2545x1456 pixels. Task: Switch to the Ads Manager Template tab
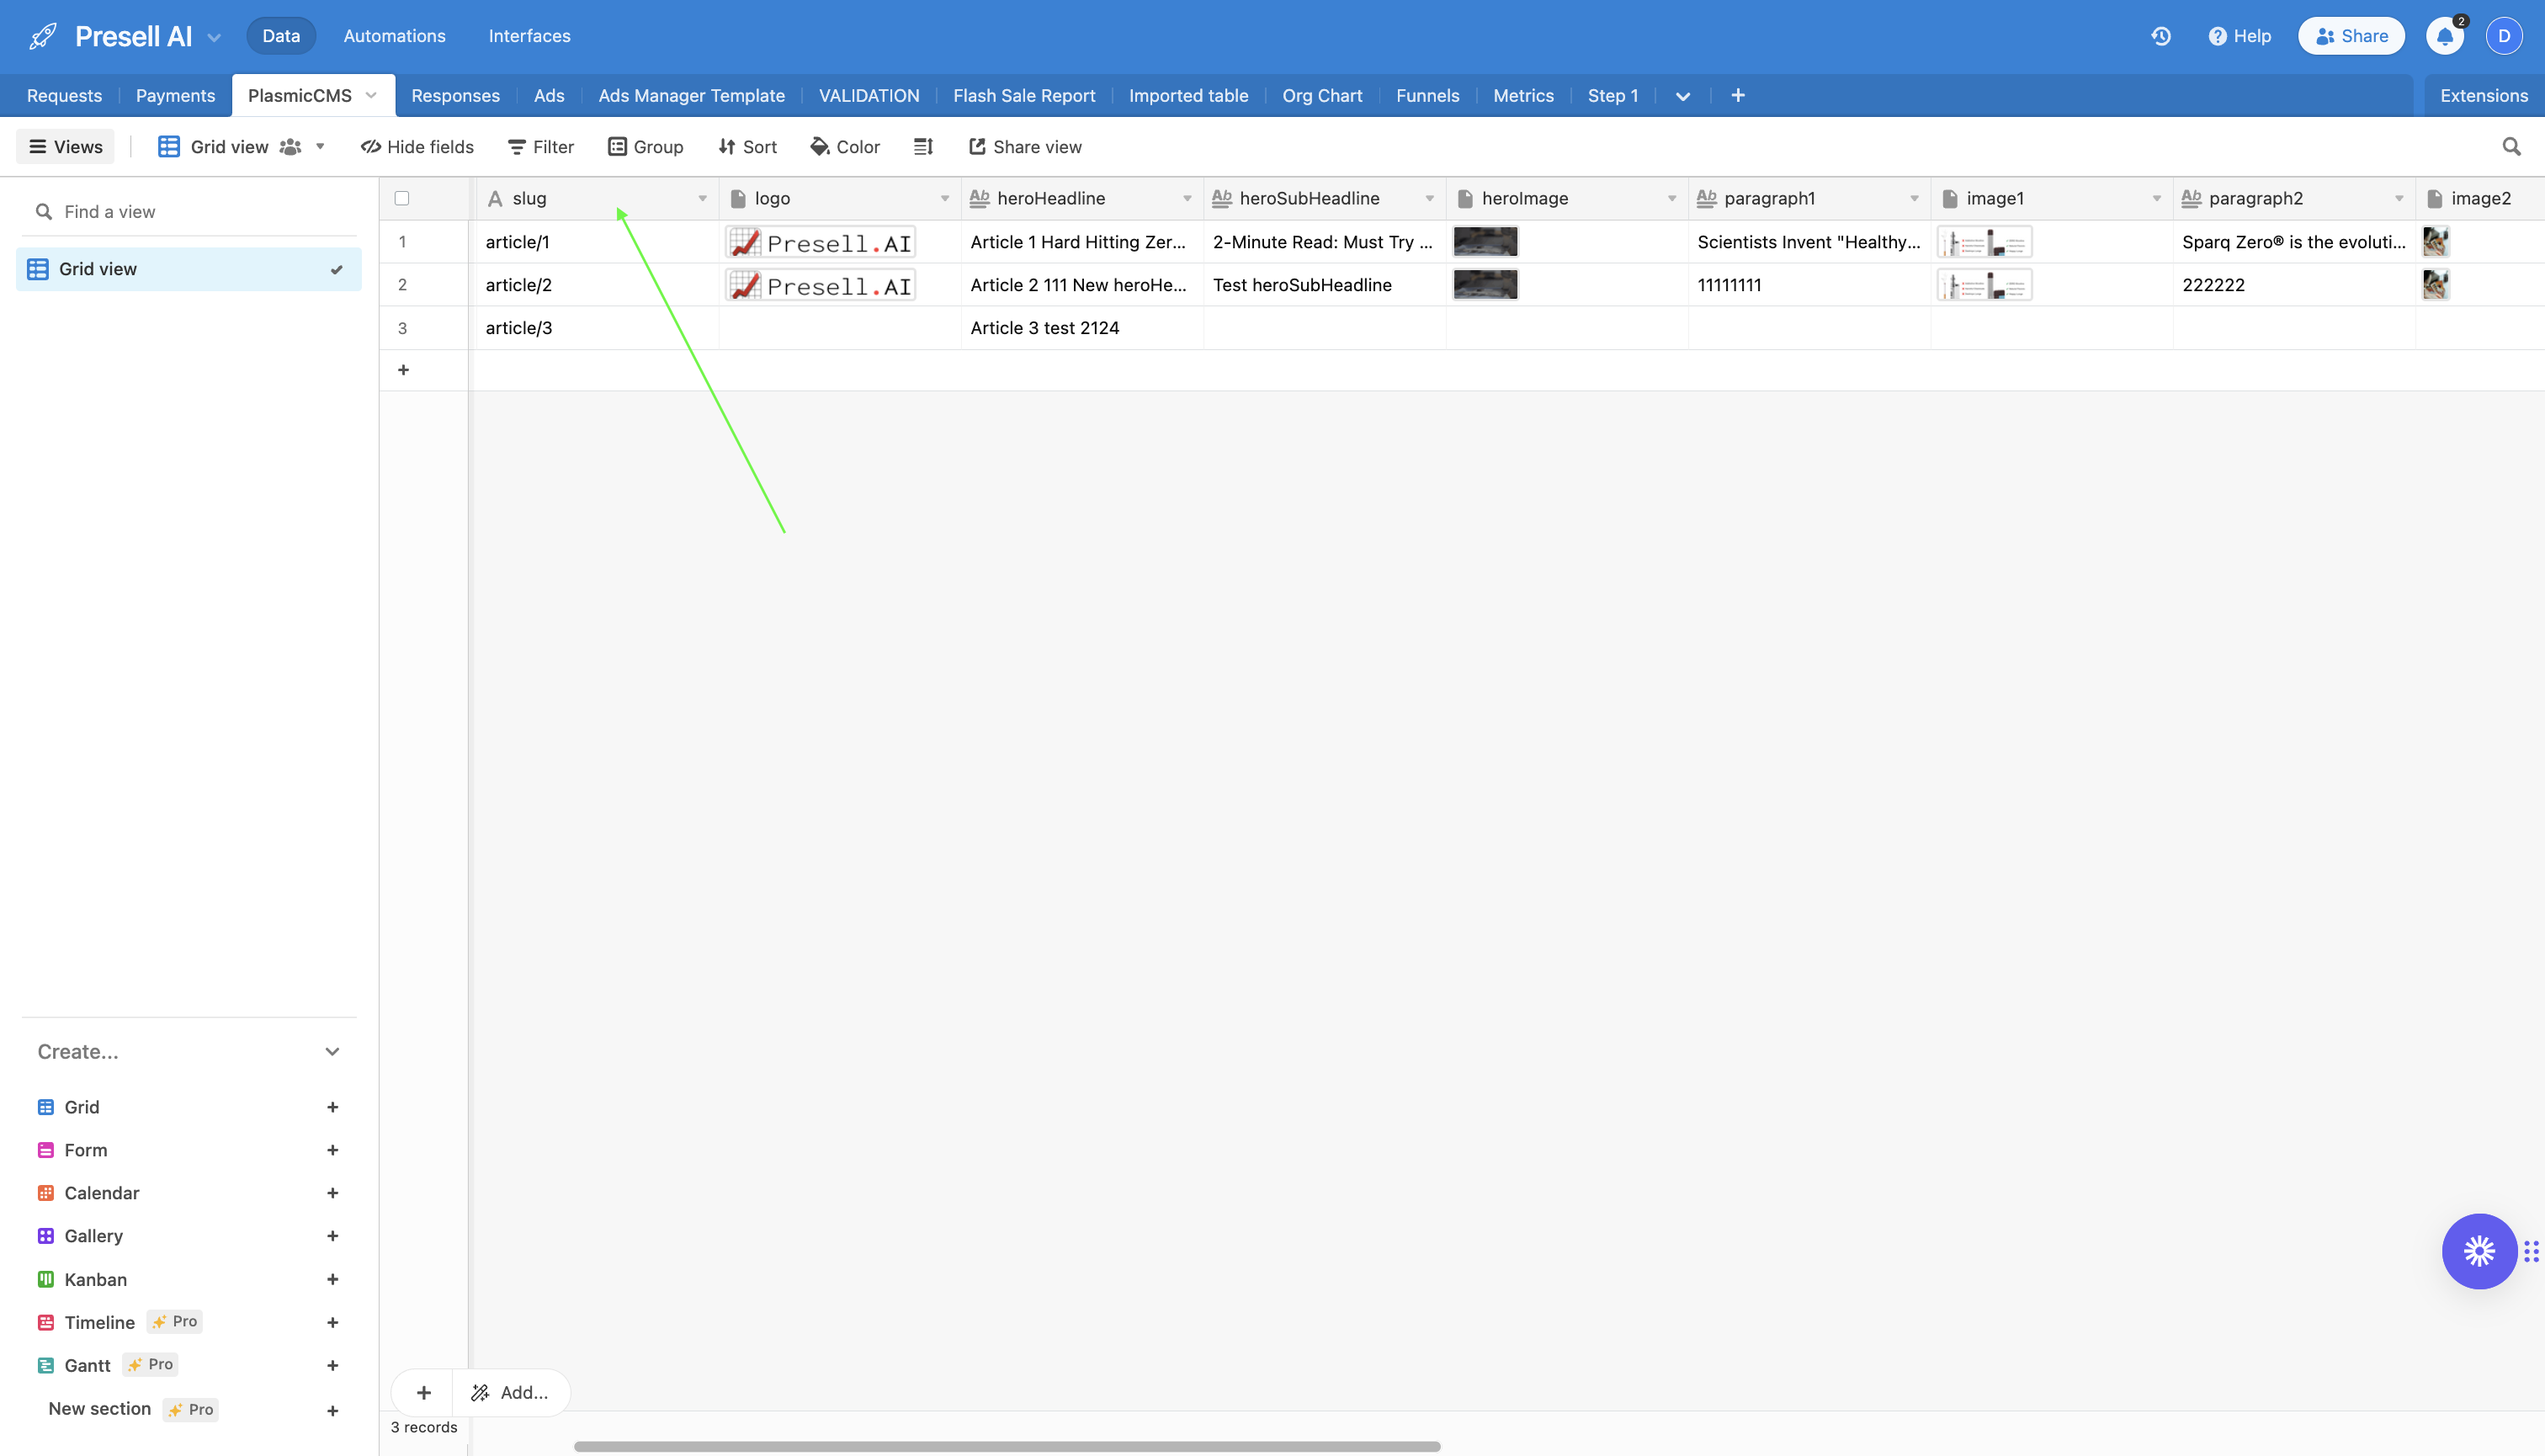click(x=691, y=95)
